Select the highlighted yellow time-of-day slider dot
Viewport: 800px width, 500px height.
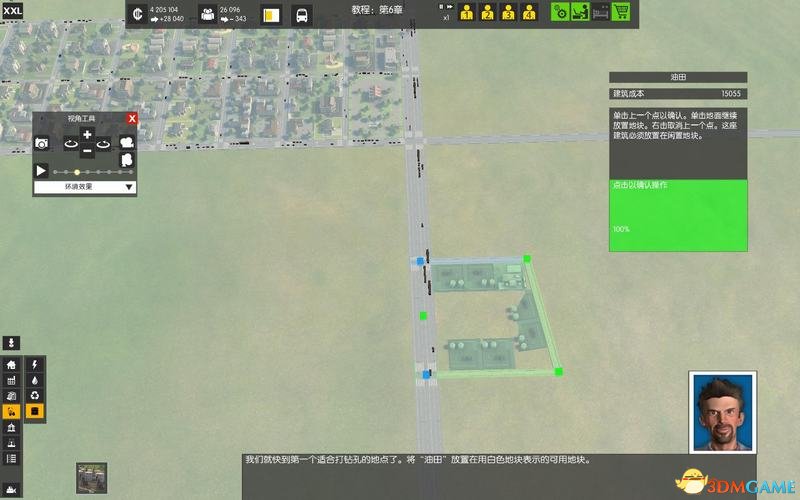pos(77,172)
